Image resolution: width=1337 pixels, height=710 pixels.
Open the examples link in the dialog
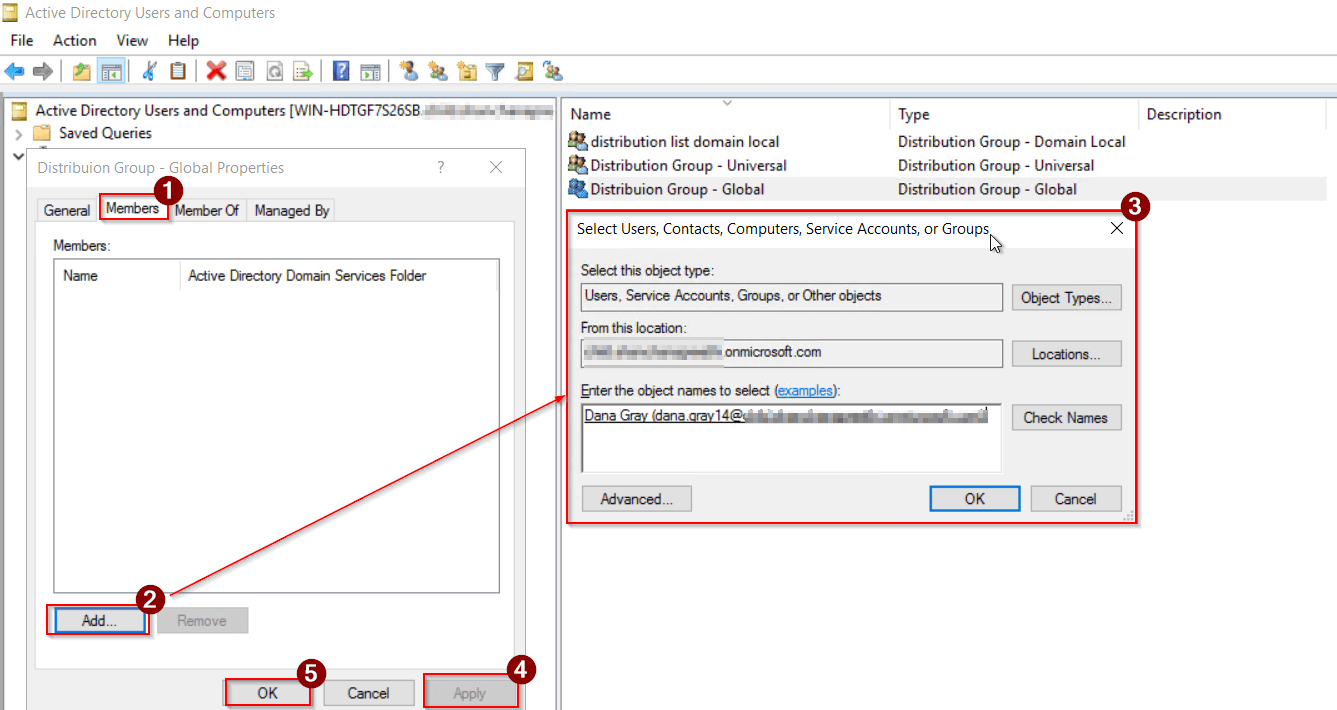tap(805, 390)
